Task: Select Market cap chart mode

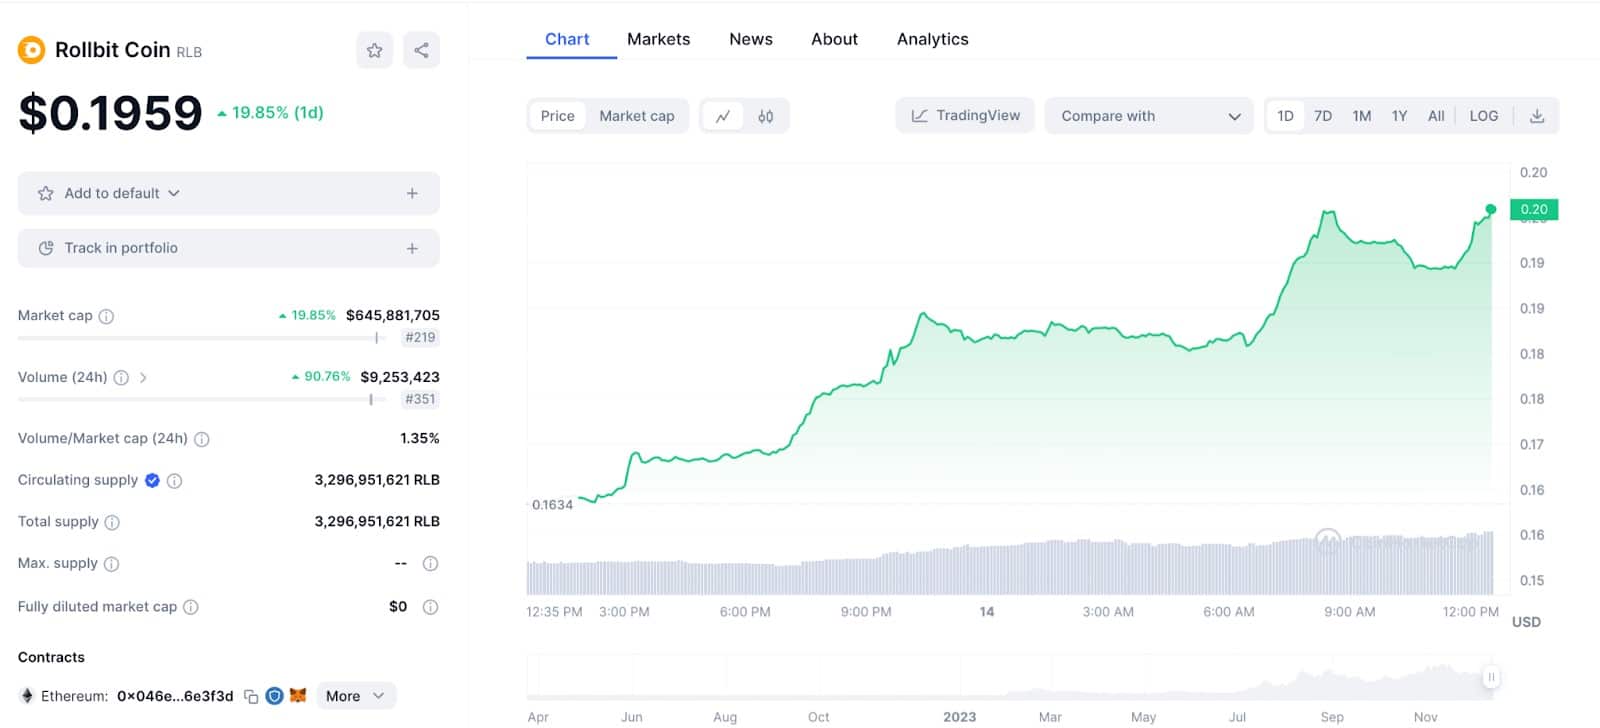Action: coord(637,116)
